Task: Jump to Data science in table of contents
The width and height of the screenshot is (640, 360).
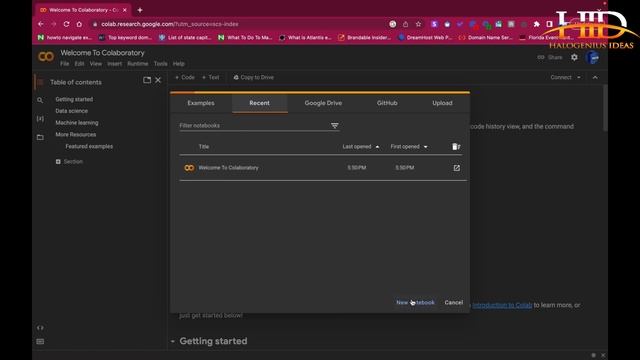Action: click(x=71, y=111)
